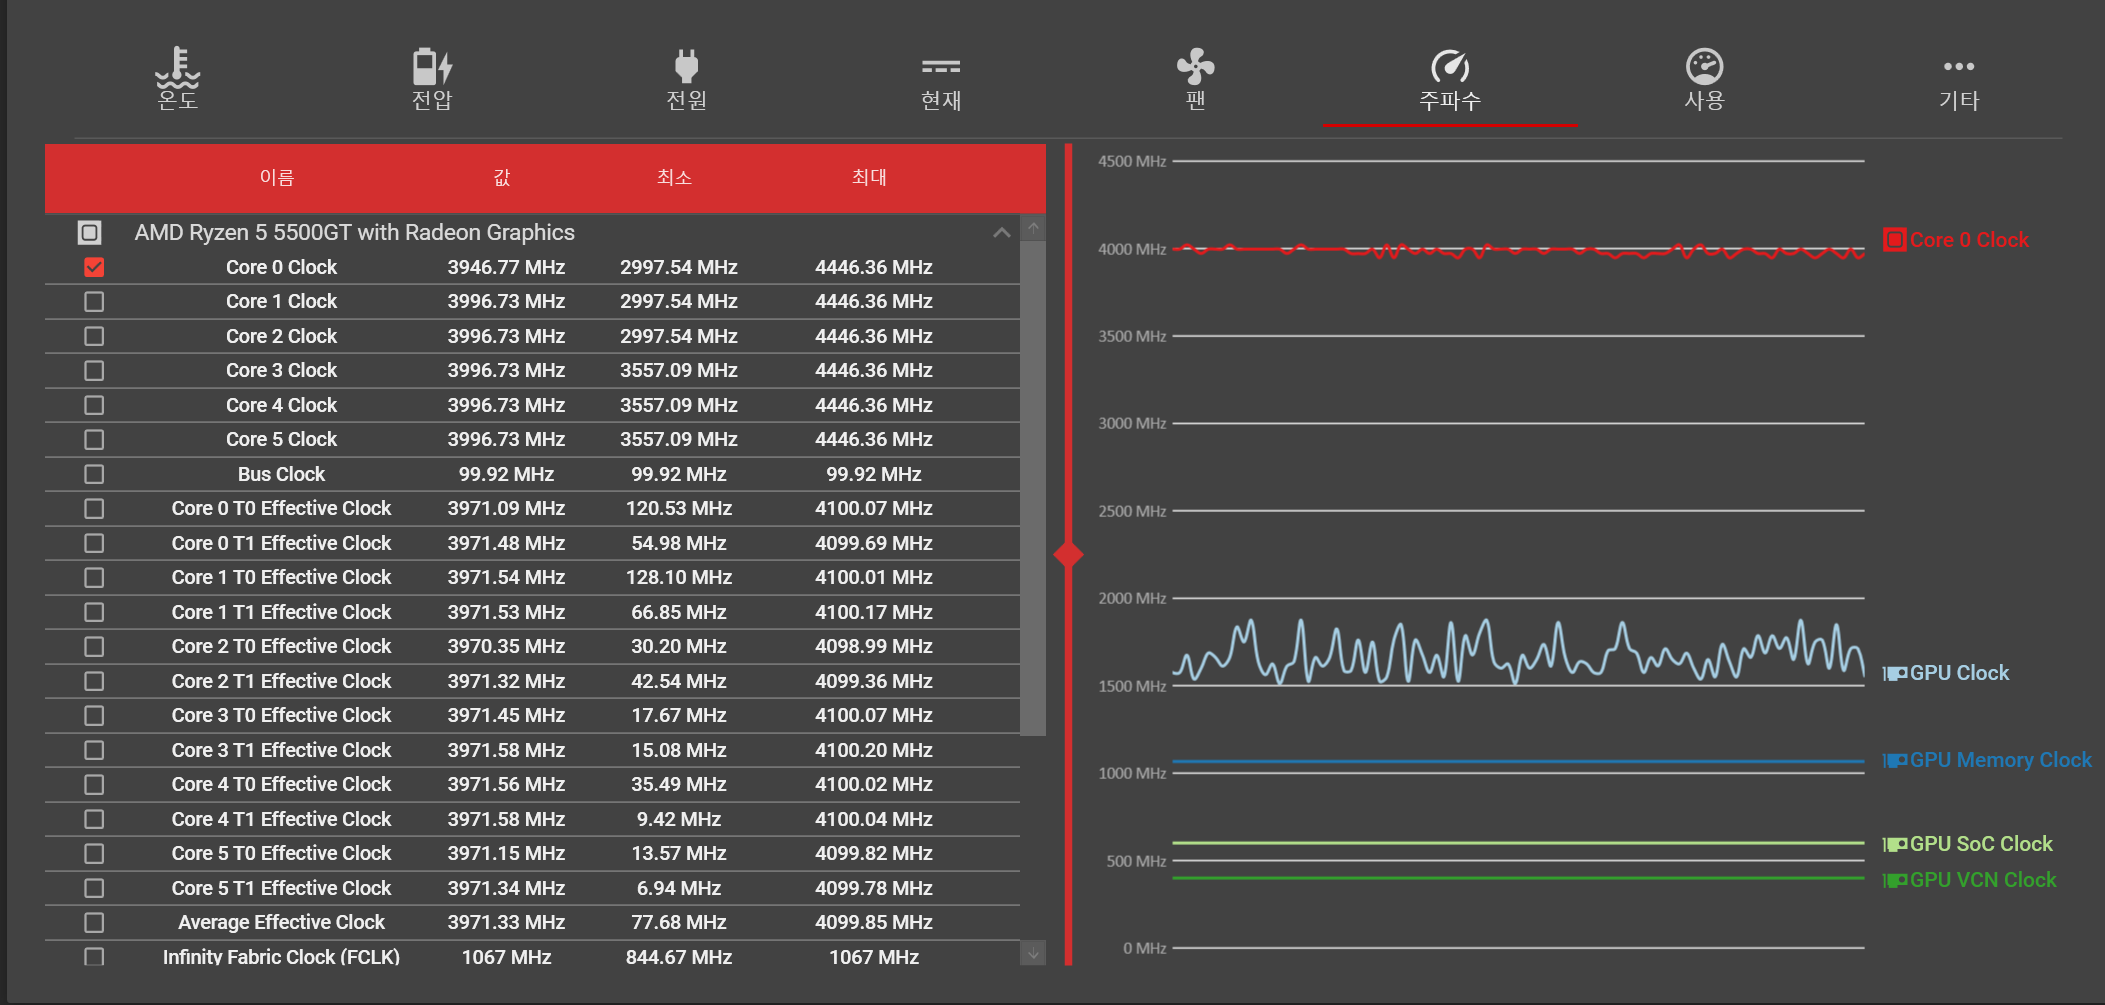The width and height of the screenshot is (2105, 1005).
Task: Open the 팬 fan tab icon
Action: point(1195,67)
